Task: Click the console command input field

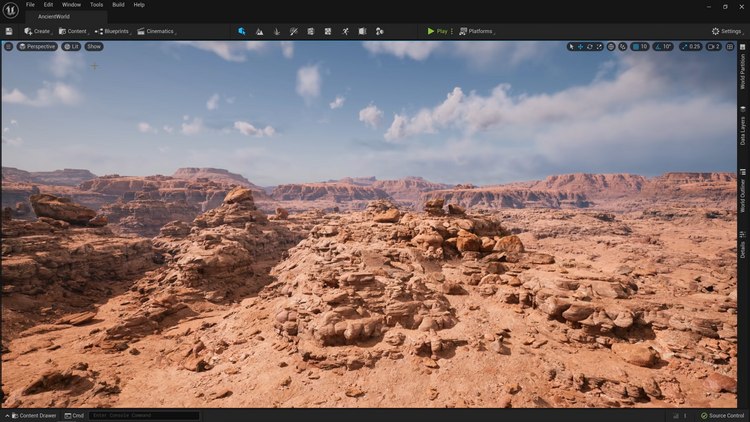Action: point(143,415)
